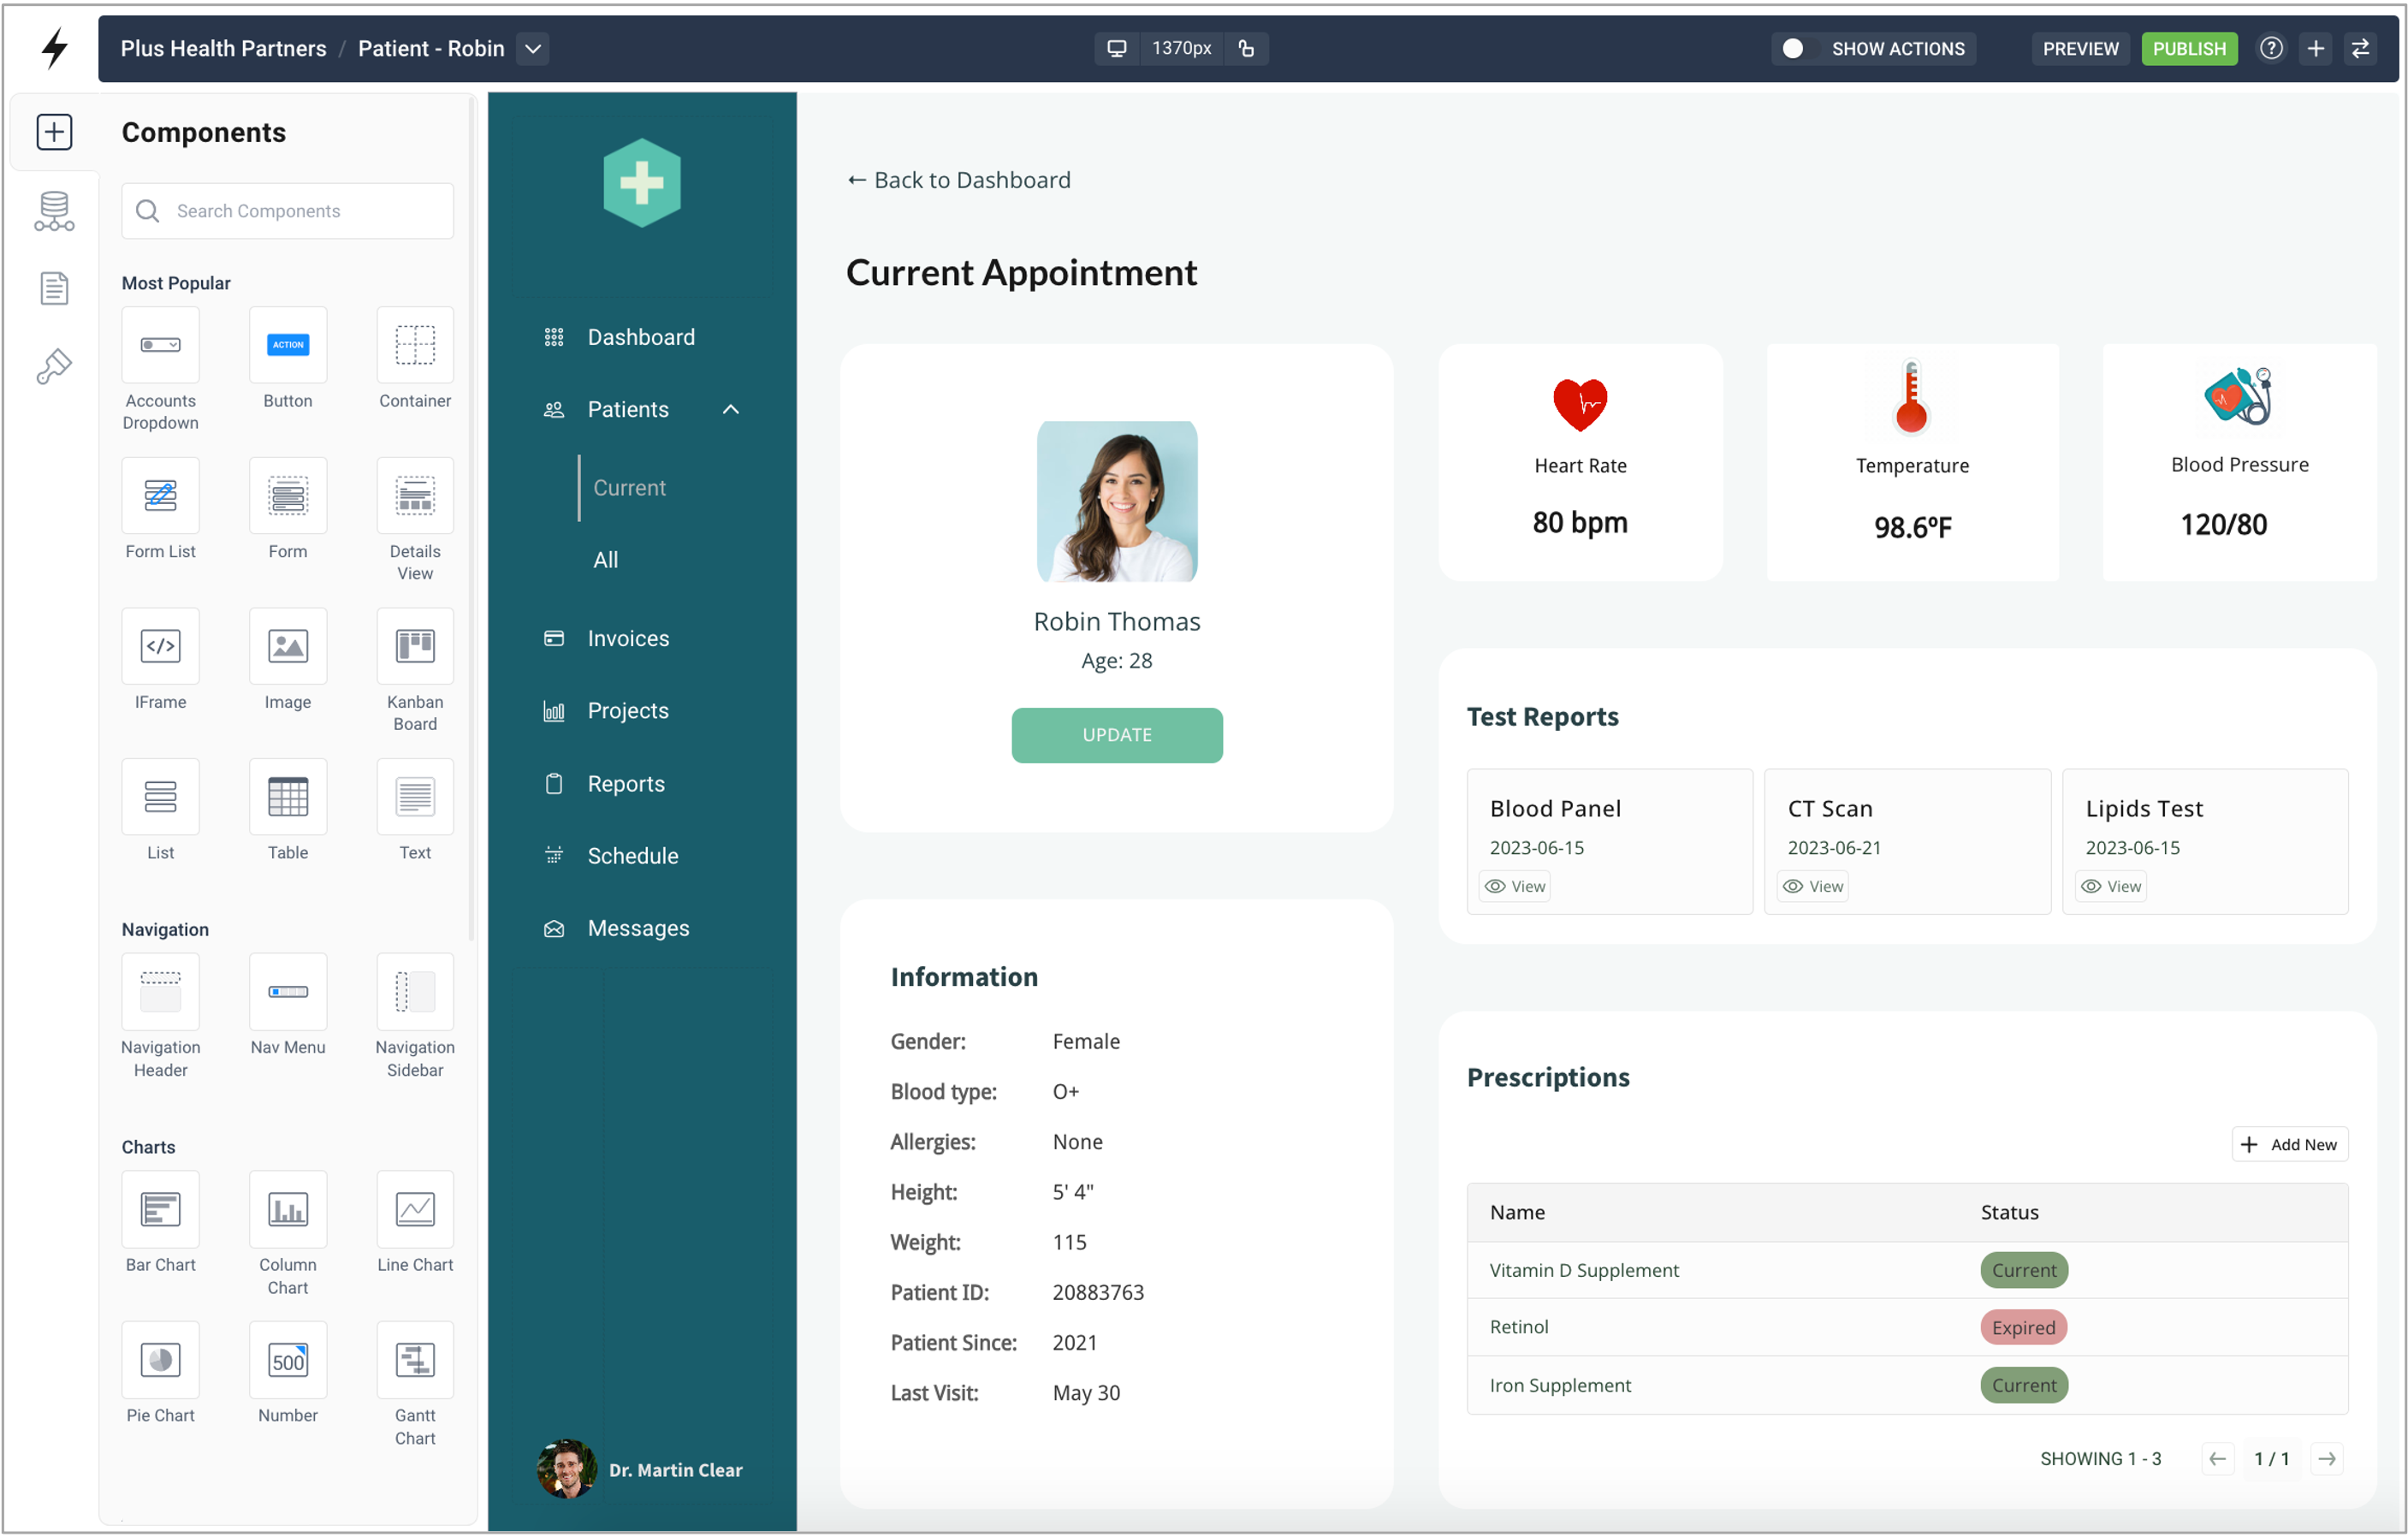
Task: Open Invoices in the sidebar menu
Action: [x=628, y=638]
